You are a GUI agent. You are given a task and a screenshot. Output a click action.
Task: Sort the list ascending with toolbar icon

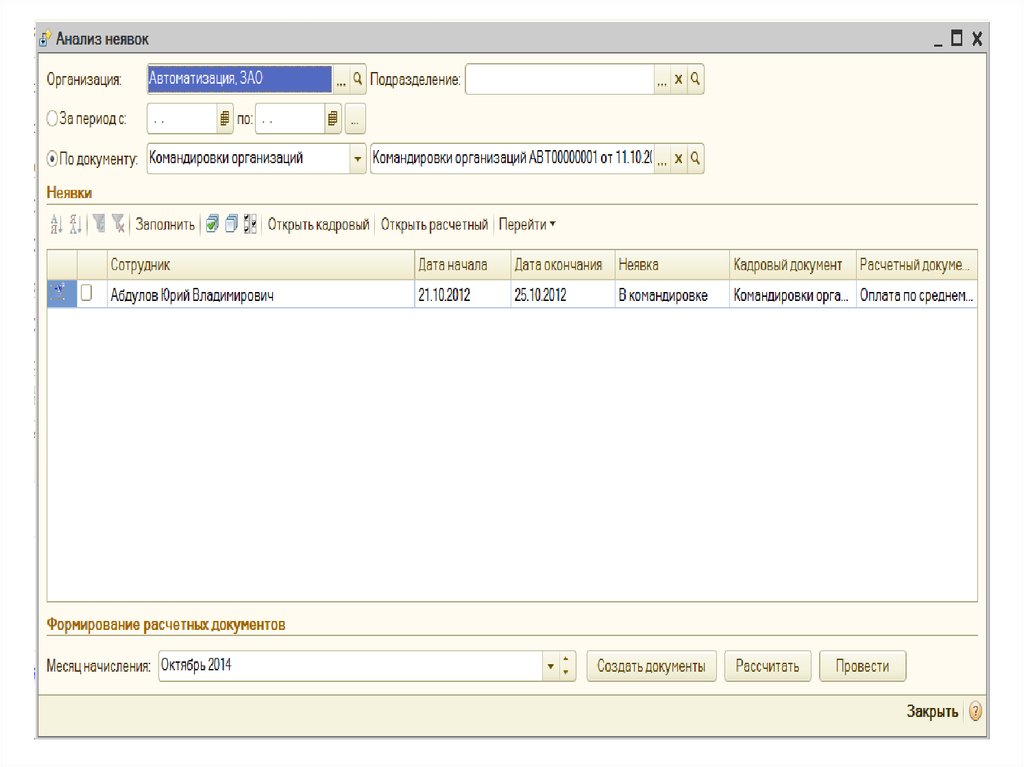[x=56, y=225]
